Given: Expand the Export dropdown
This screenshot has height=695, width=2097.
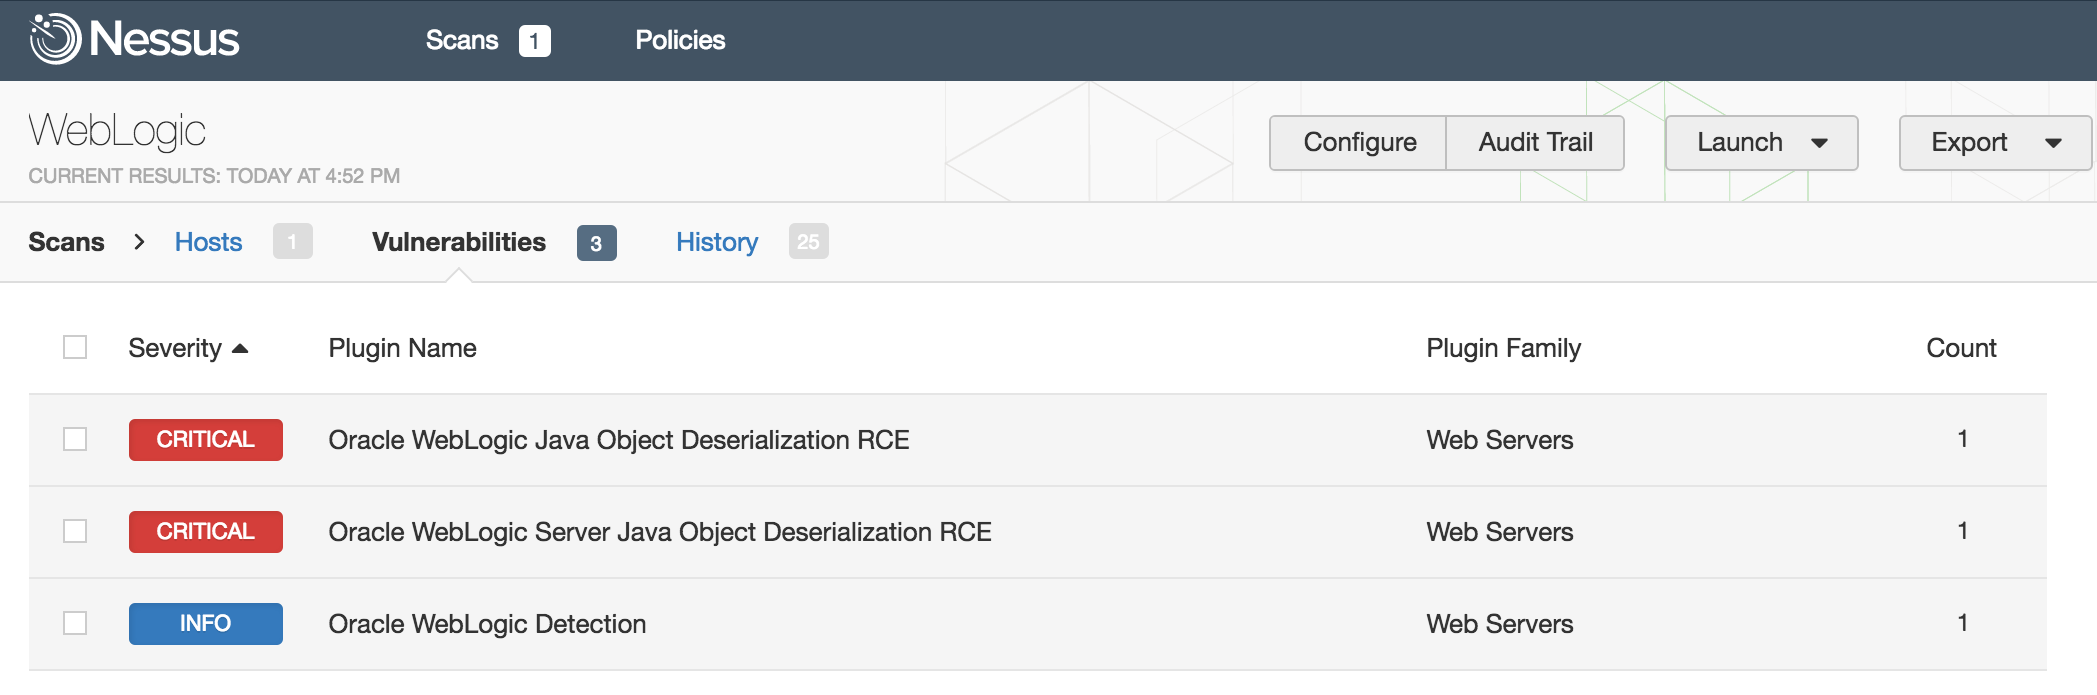Looking at the screenshot, I should (1995, 143).
